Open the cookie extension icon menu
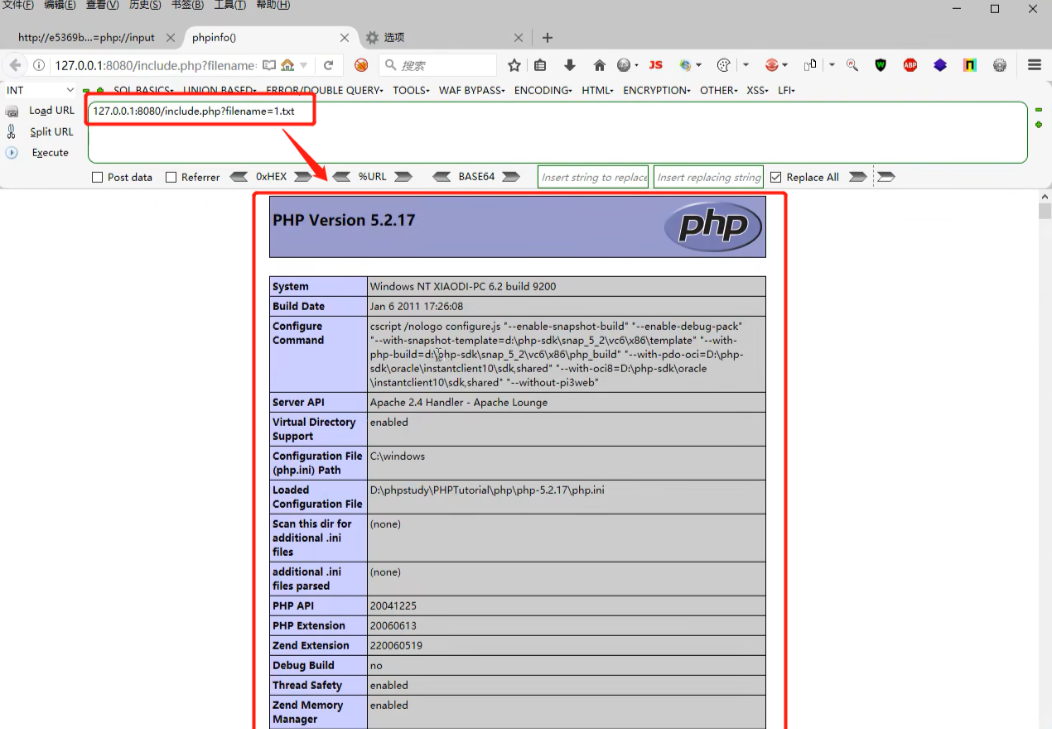 point(723,65)
